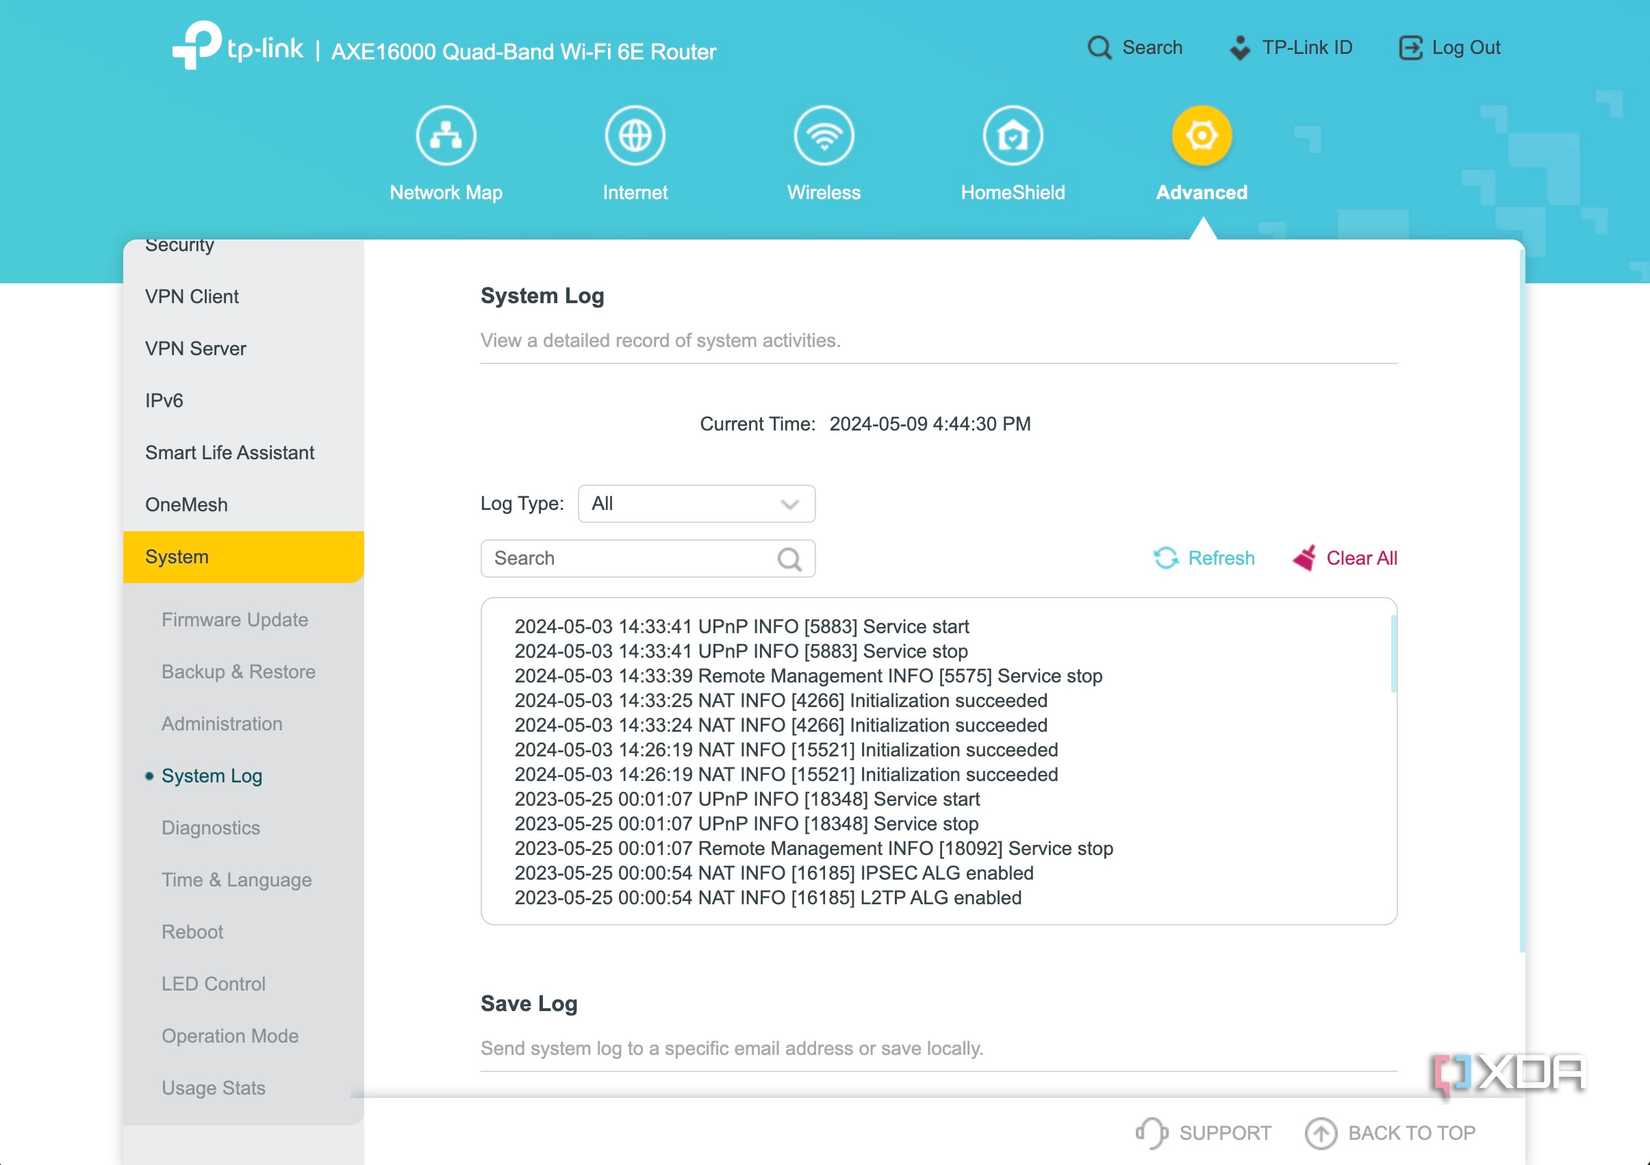Image resolution: width=1650 pixels, height=1165 pixels.
Task: Select the VPN Server menu item
Action: tap(195, 349)
